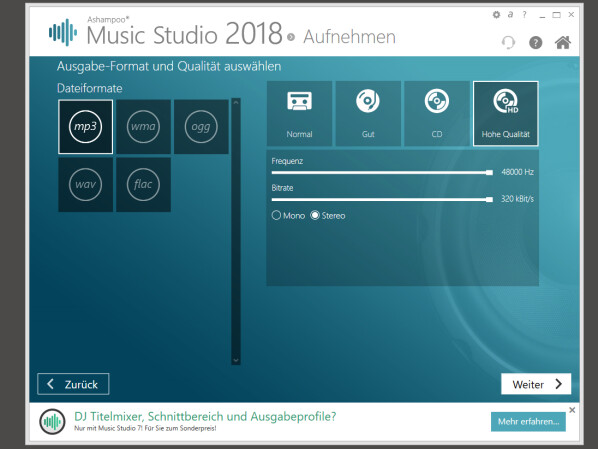Screen dimensions: 598x449
Task: Click the Dateiformate heading
Action: click(90, 89)
